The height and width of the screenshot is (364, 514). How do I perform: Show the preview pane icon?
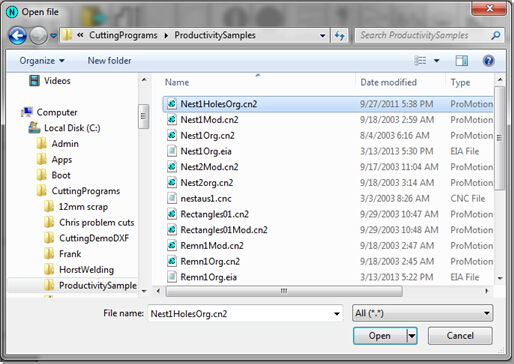(461, 61)
